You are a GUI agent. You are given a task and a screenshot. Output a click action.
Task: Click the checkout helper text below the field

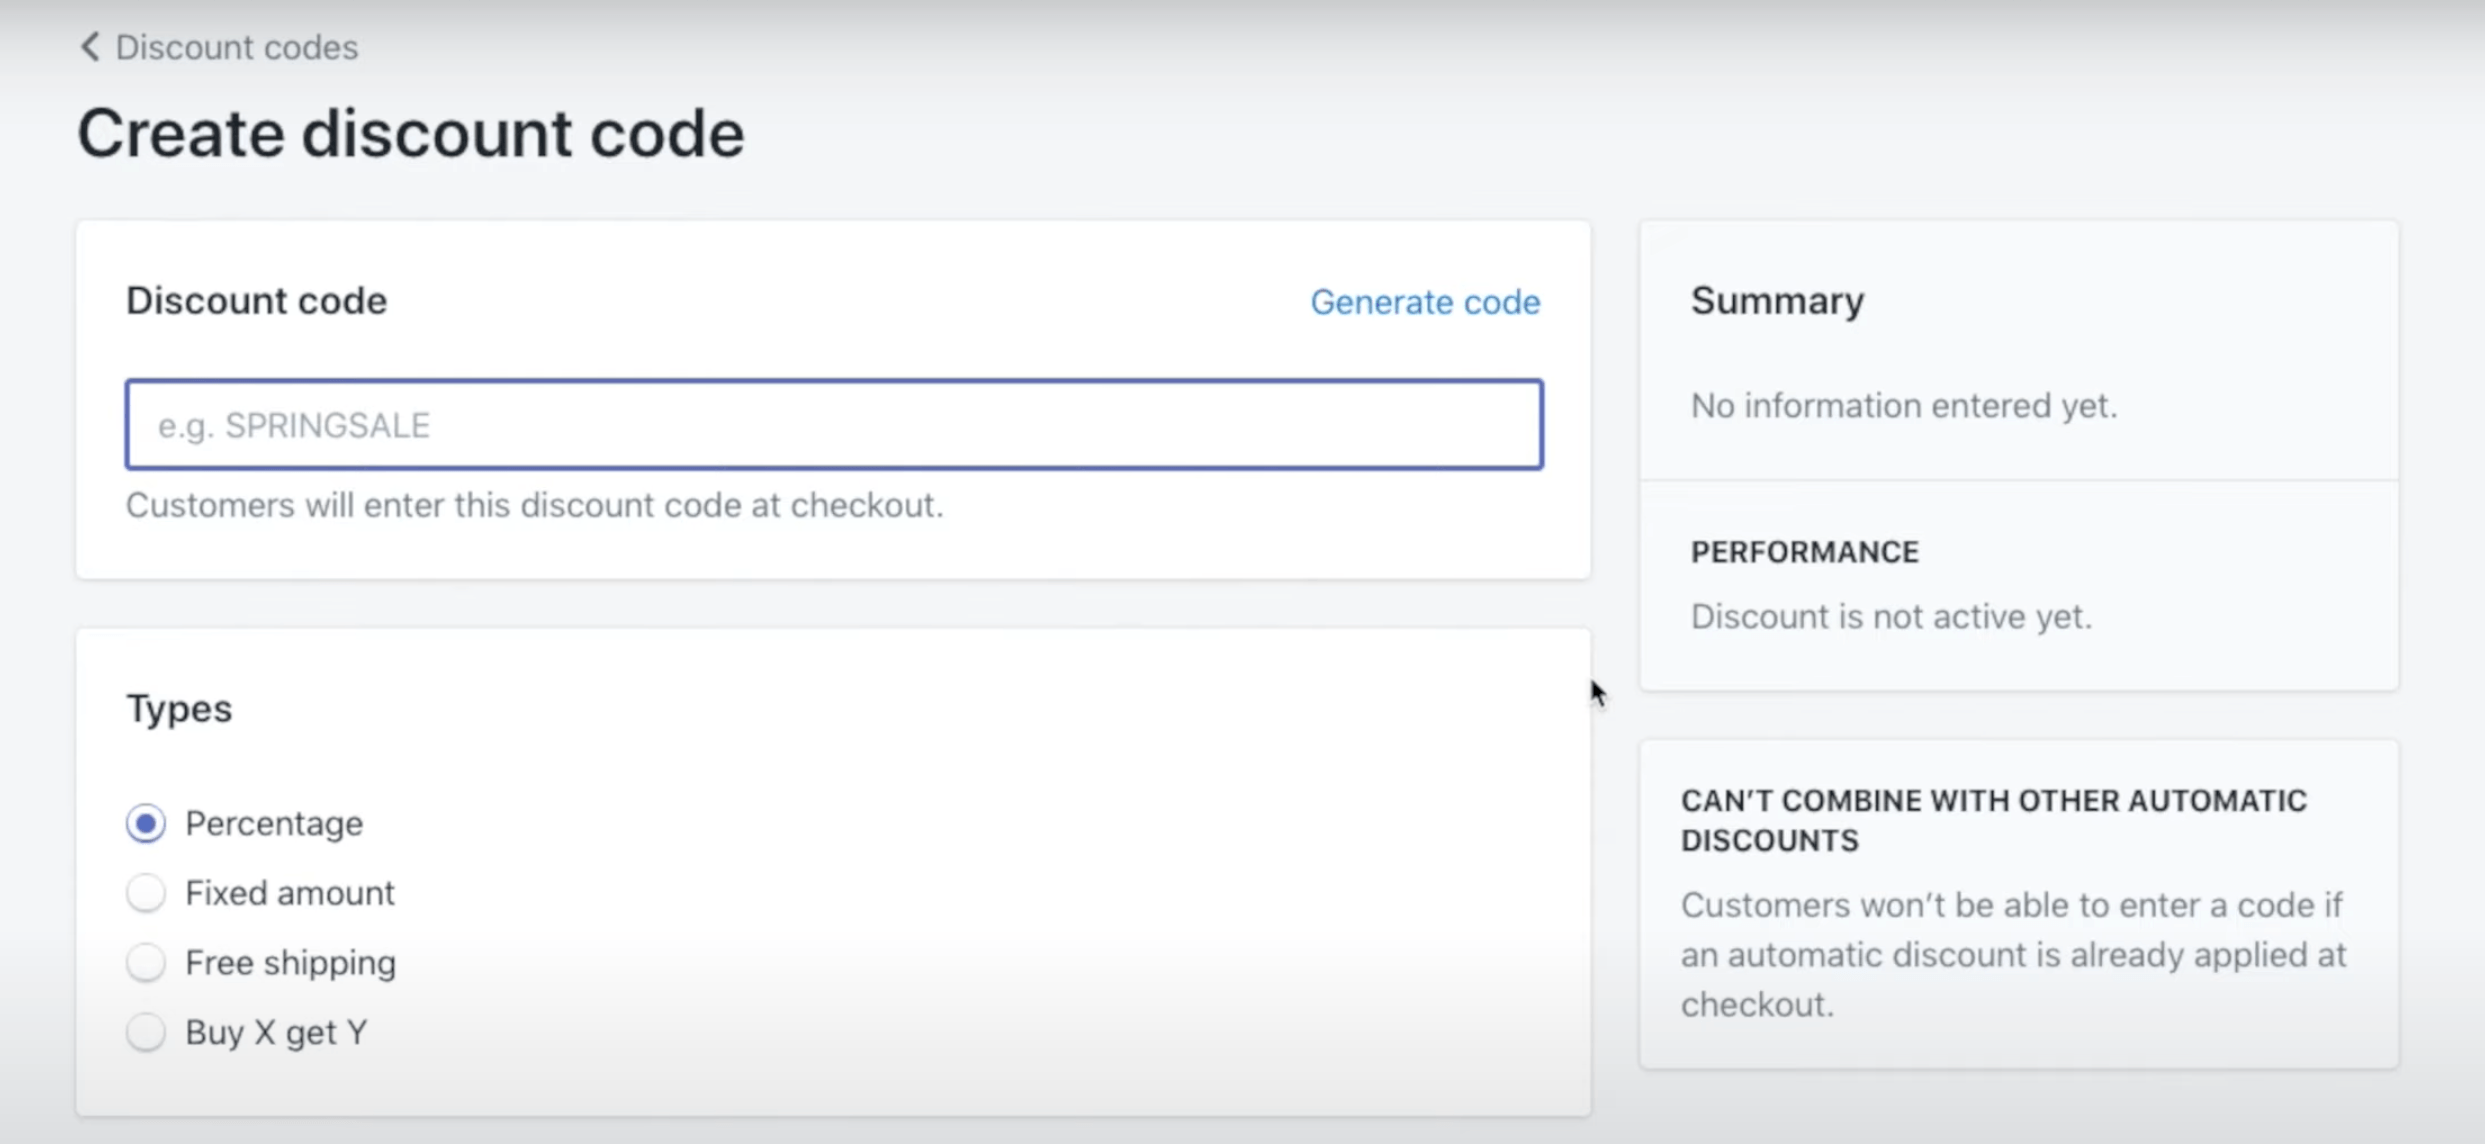pyautogui.click(x=534, y=505)
